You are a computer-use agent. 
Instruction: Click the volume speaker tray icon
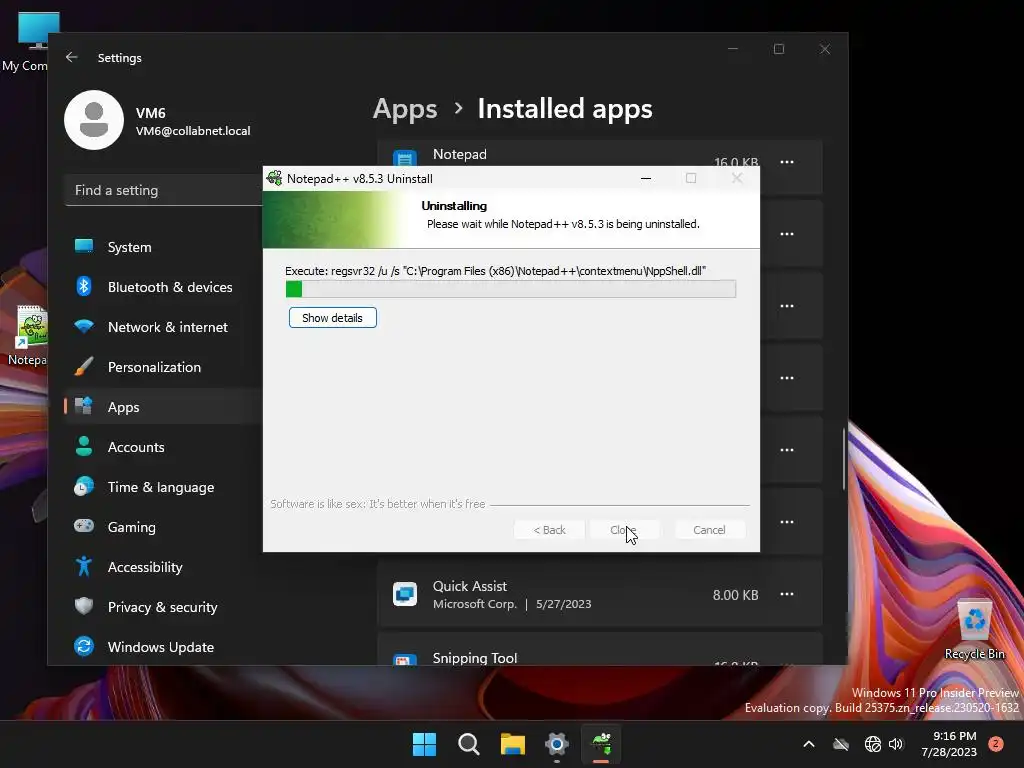pyautogui.click(x=896, y=744)
